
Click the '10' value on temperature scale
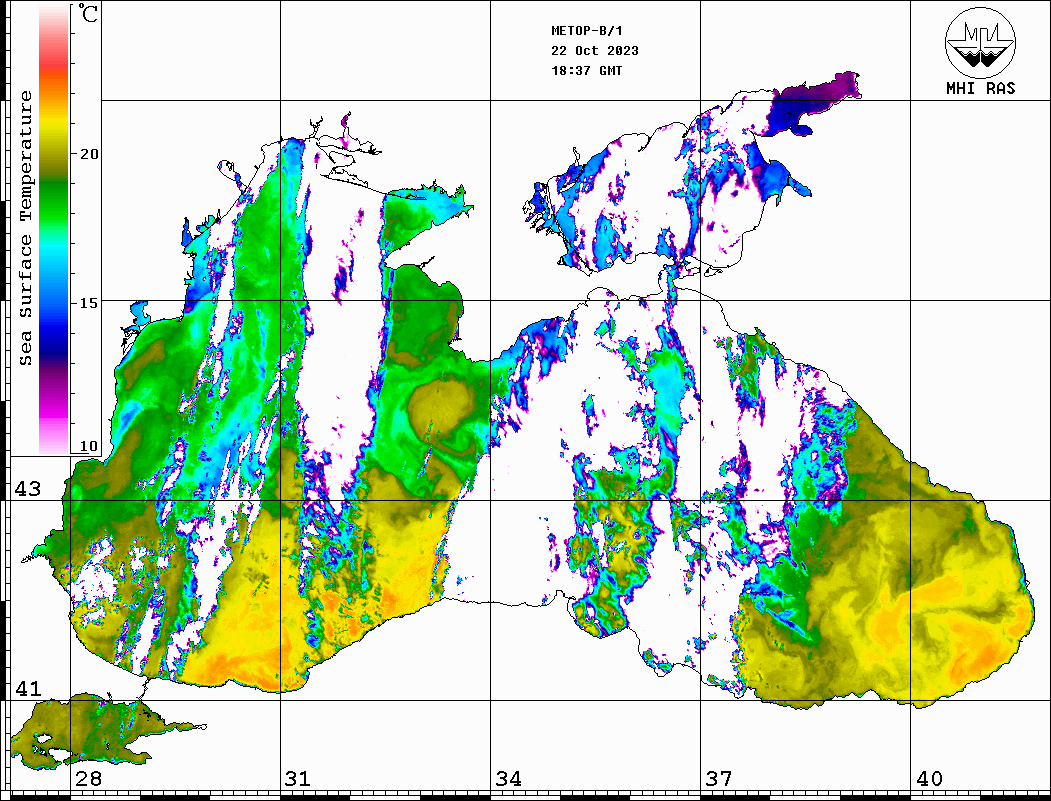pyautogui.click(x=88, y=446)
